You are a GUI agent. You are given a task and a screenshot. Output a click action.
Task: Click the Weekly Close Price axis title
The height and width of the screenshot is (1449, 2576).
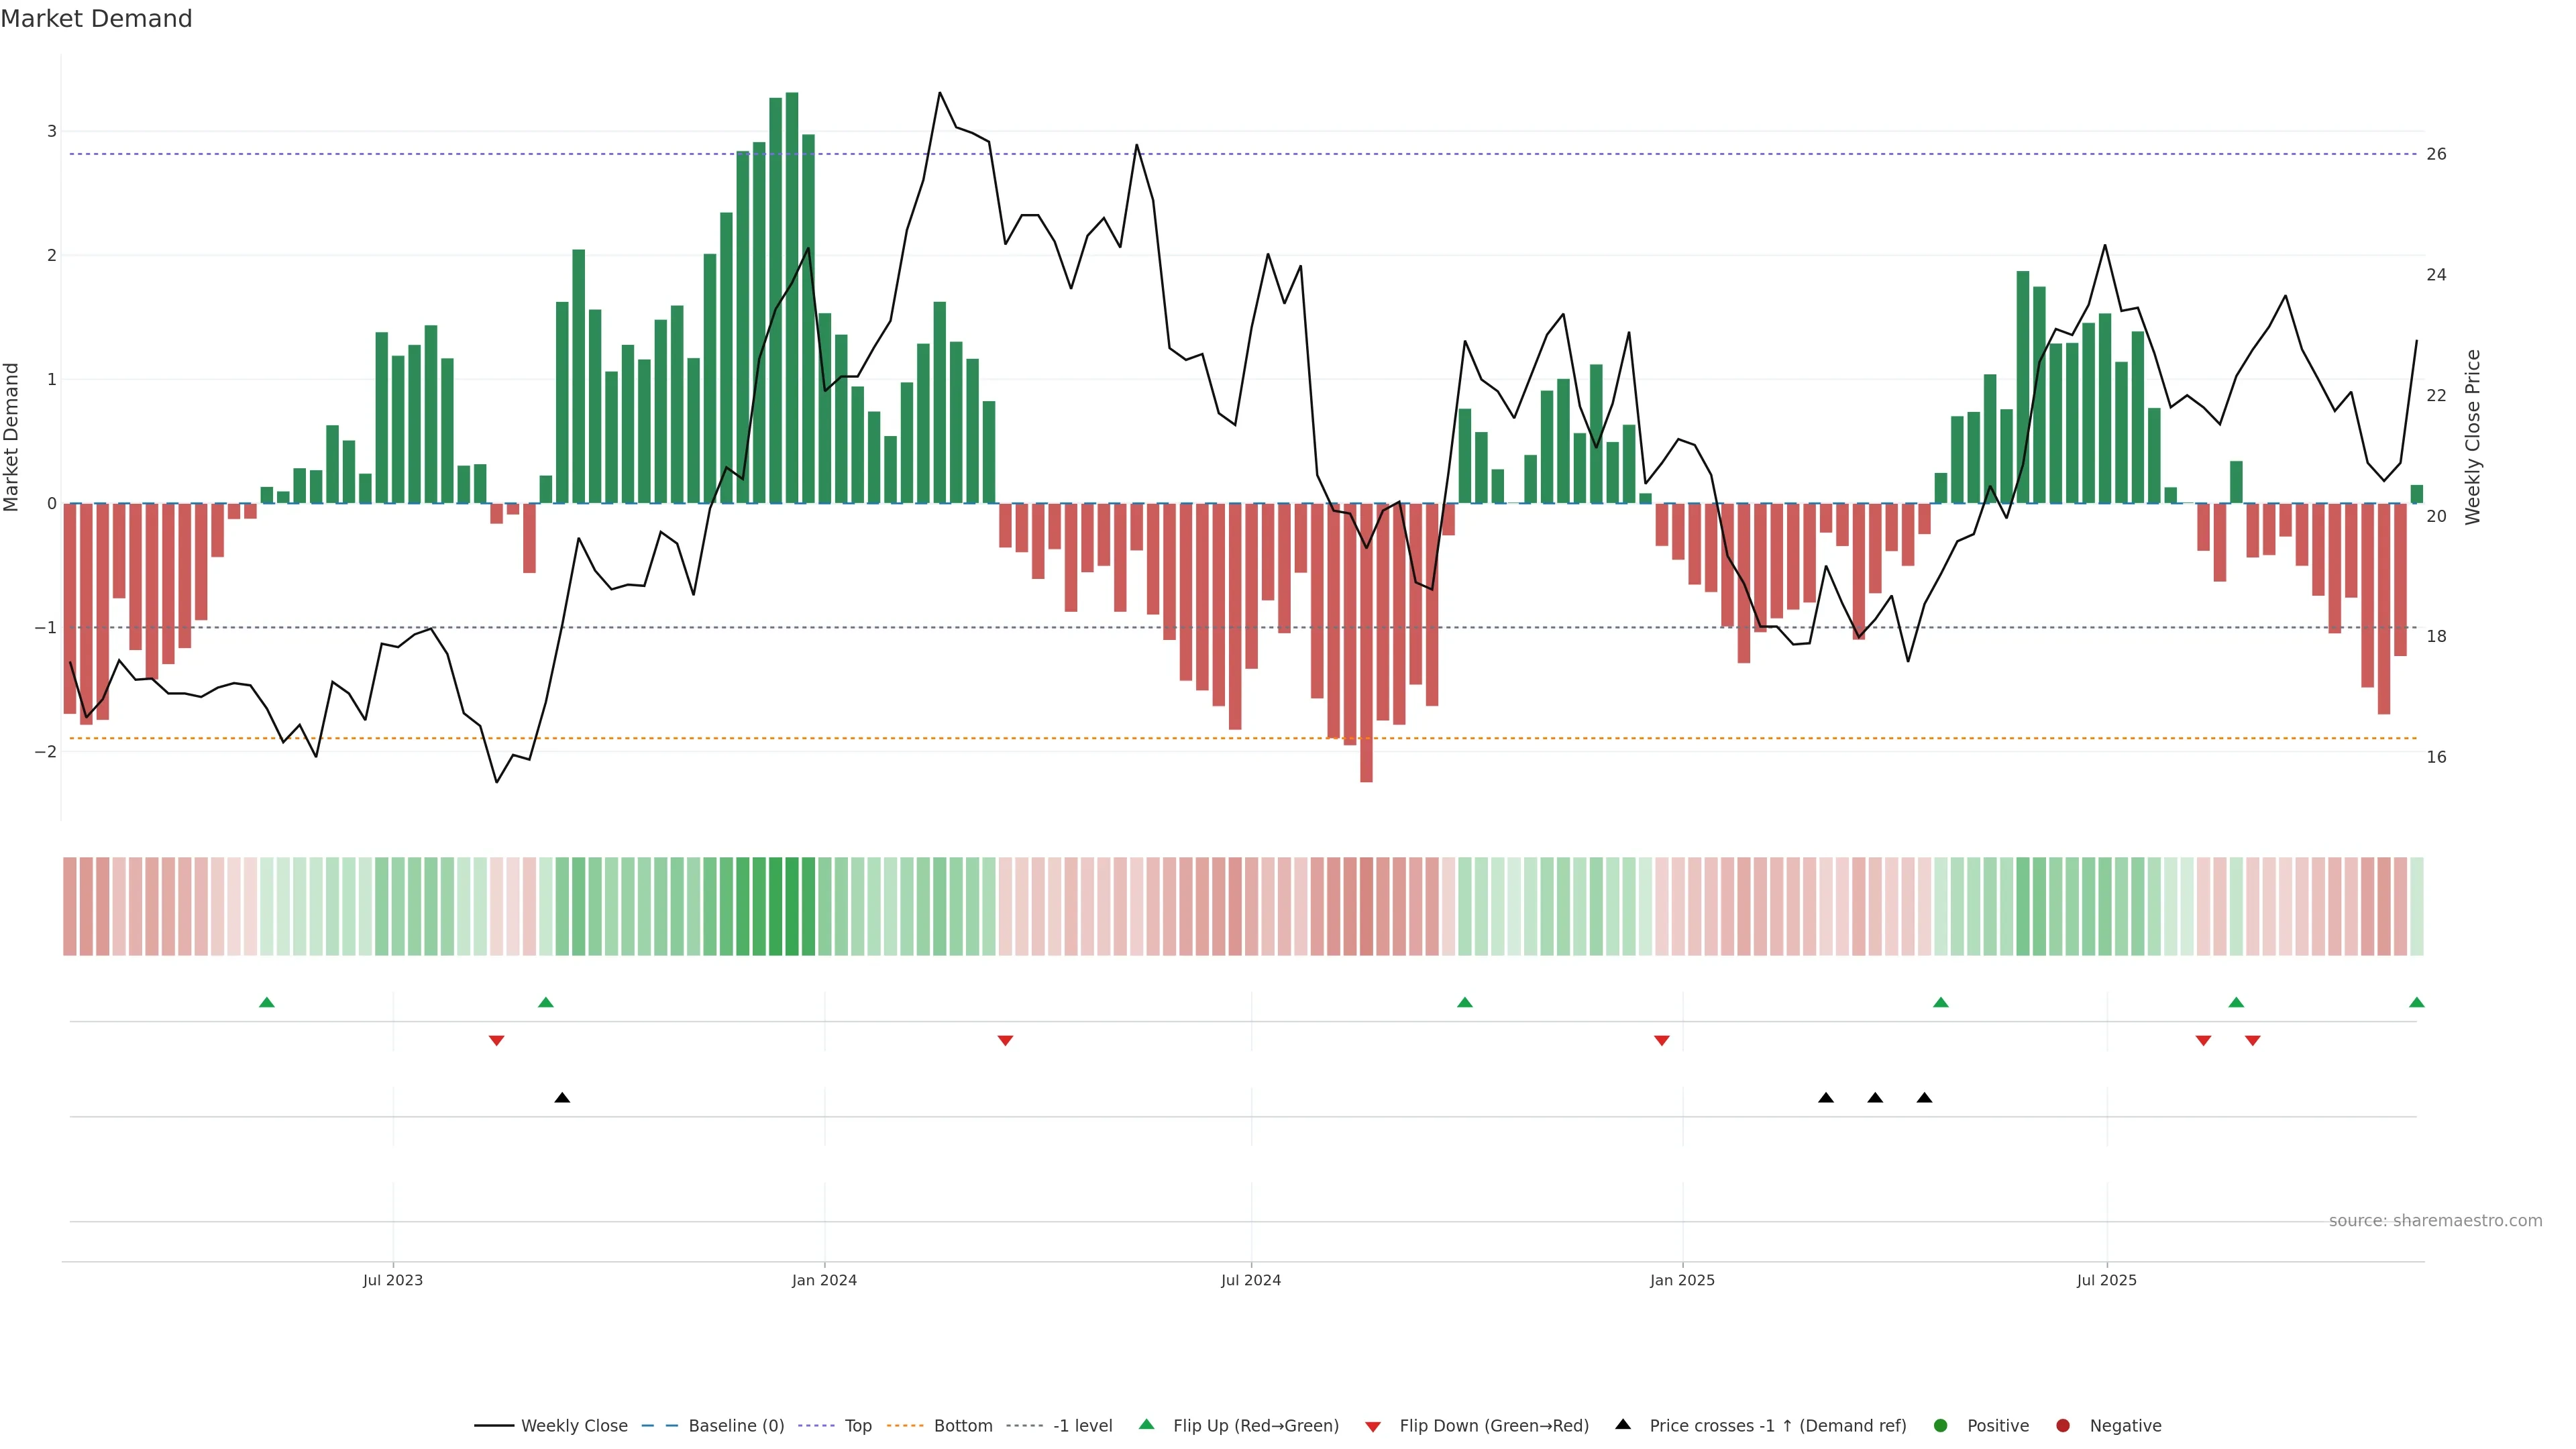coord(2472,437)
